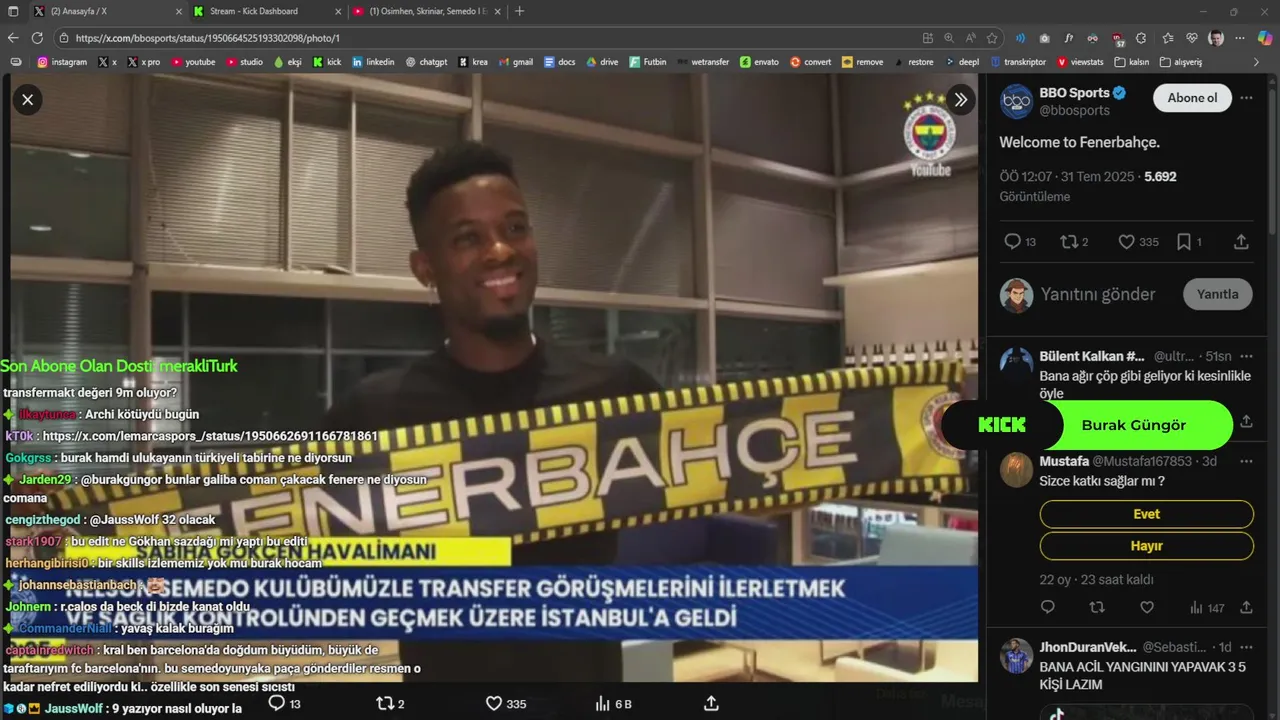Collapse the side panel with double-chevron icon
The height and width of the screenshot is (720, 1280).
click(x=960, y=100)
